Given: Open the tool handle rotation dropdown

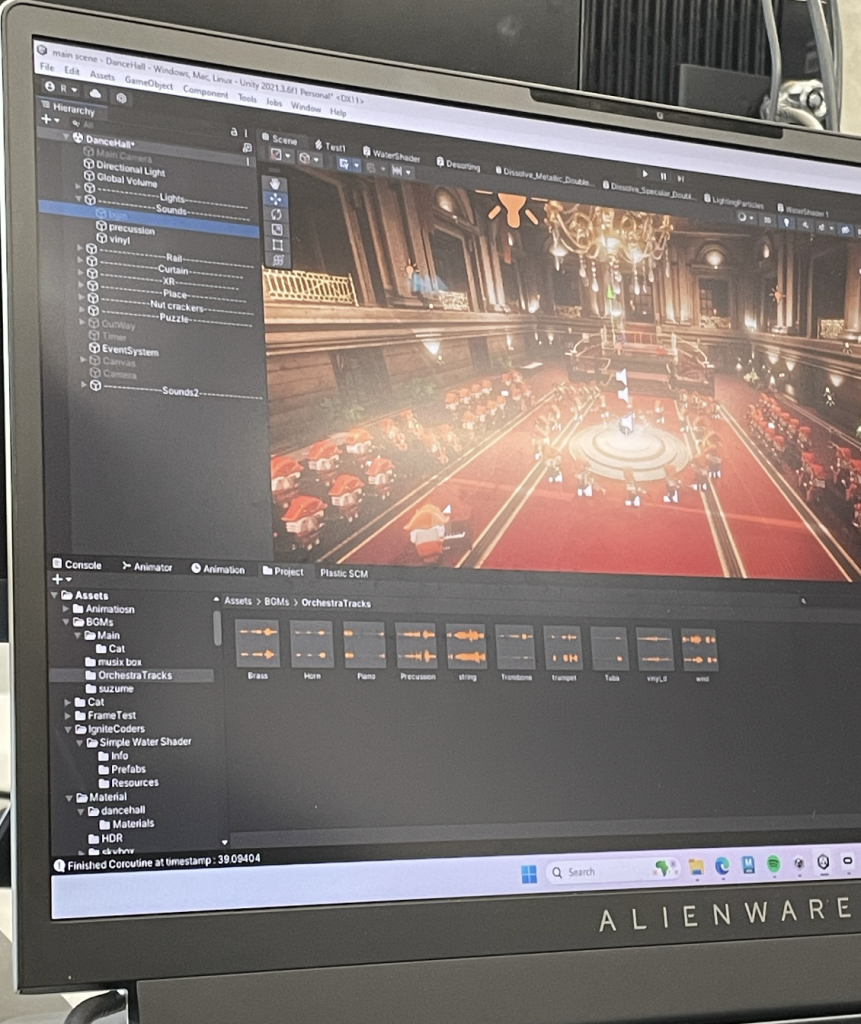Looking at the screenshot, I should coord(309,159).
